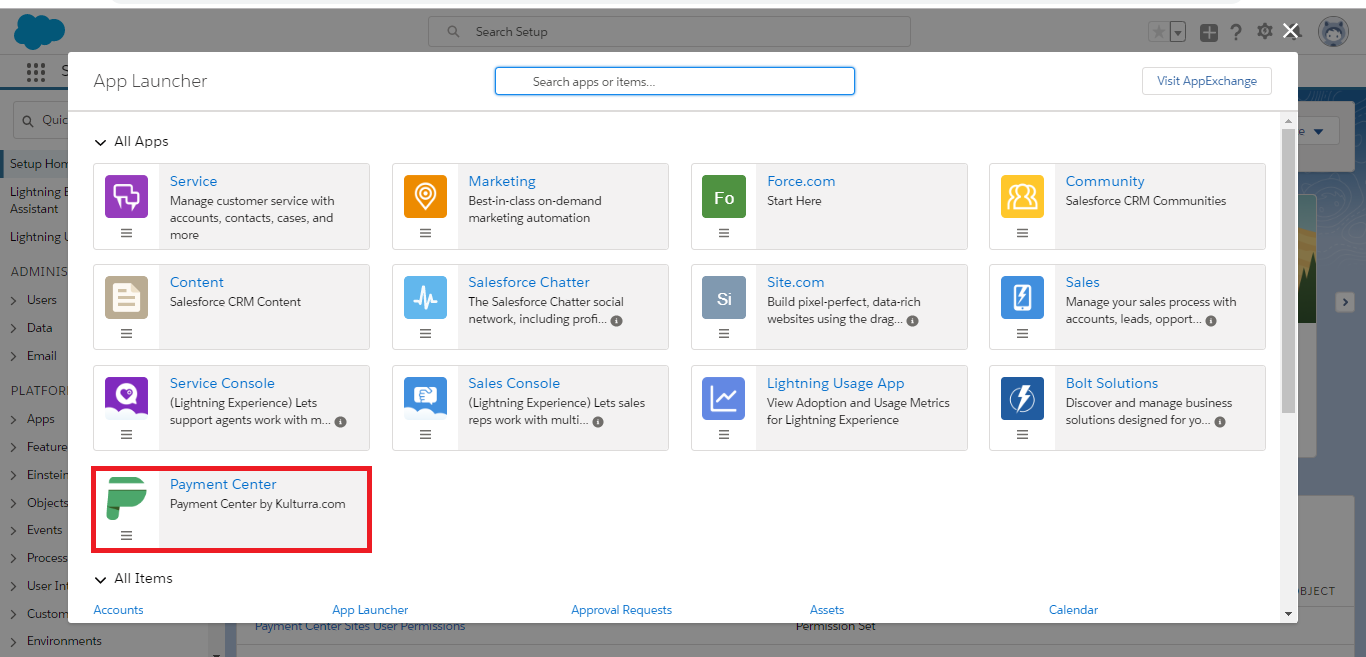1366x657 pixels.
Task: Click the favorites star icon
Action: 1159,32
